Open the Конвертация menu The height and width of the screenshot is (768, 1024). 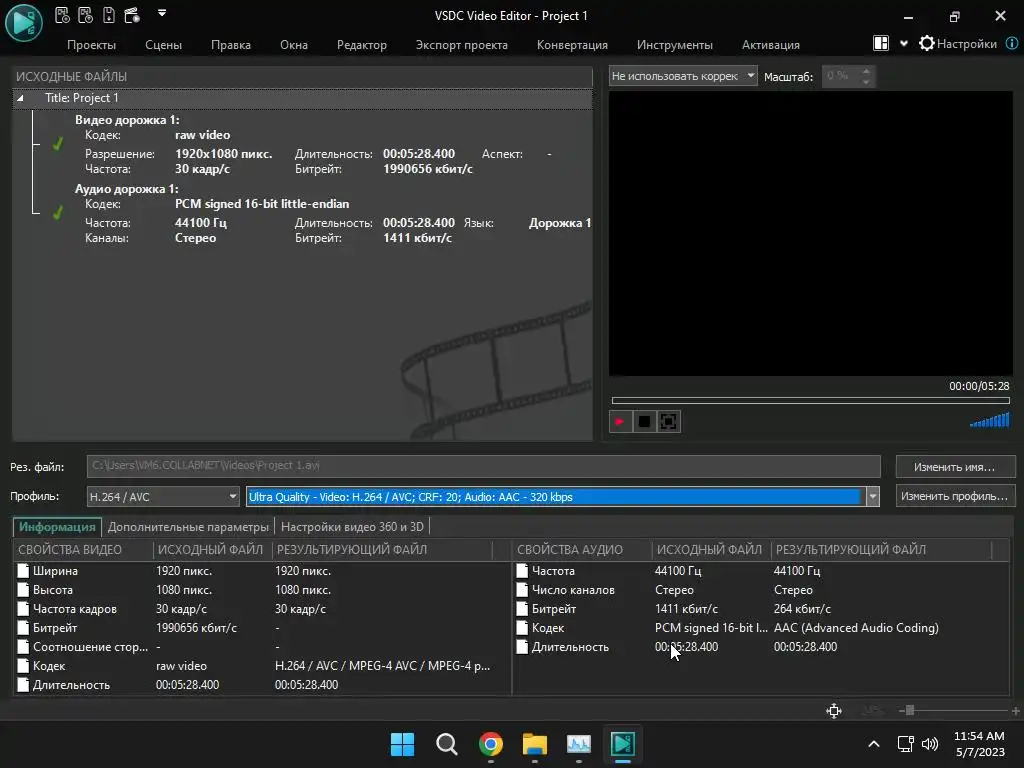[572, 44]
